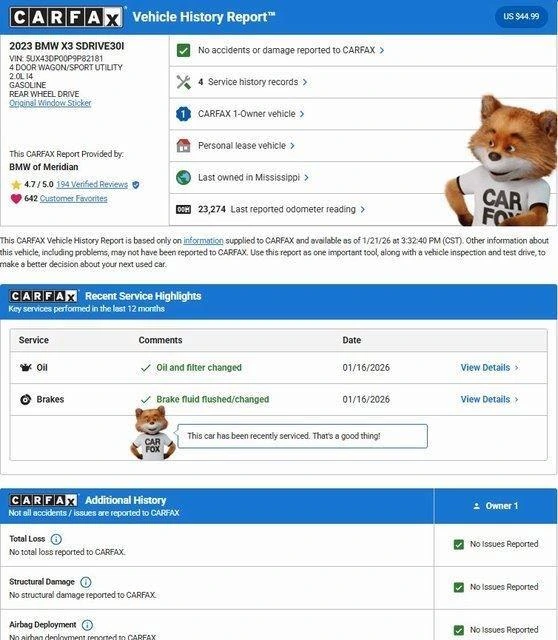This screenshot has height=640, width=558.
Task: Click the green No accidents checkmark box
Action: tap(183, 50)
